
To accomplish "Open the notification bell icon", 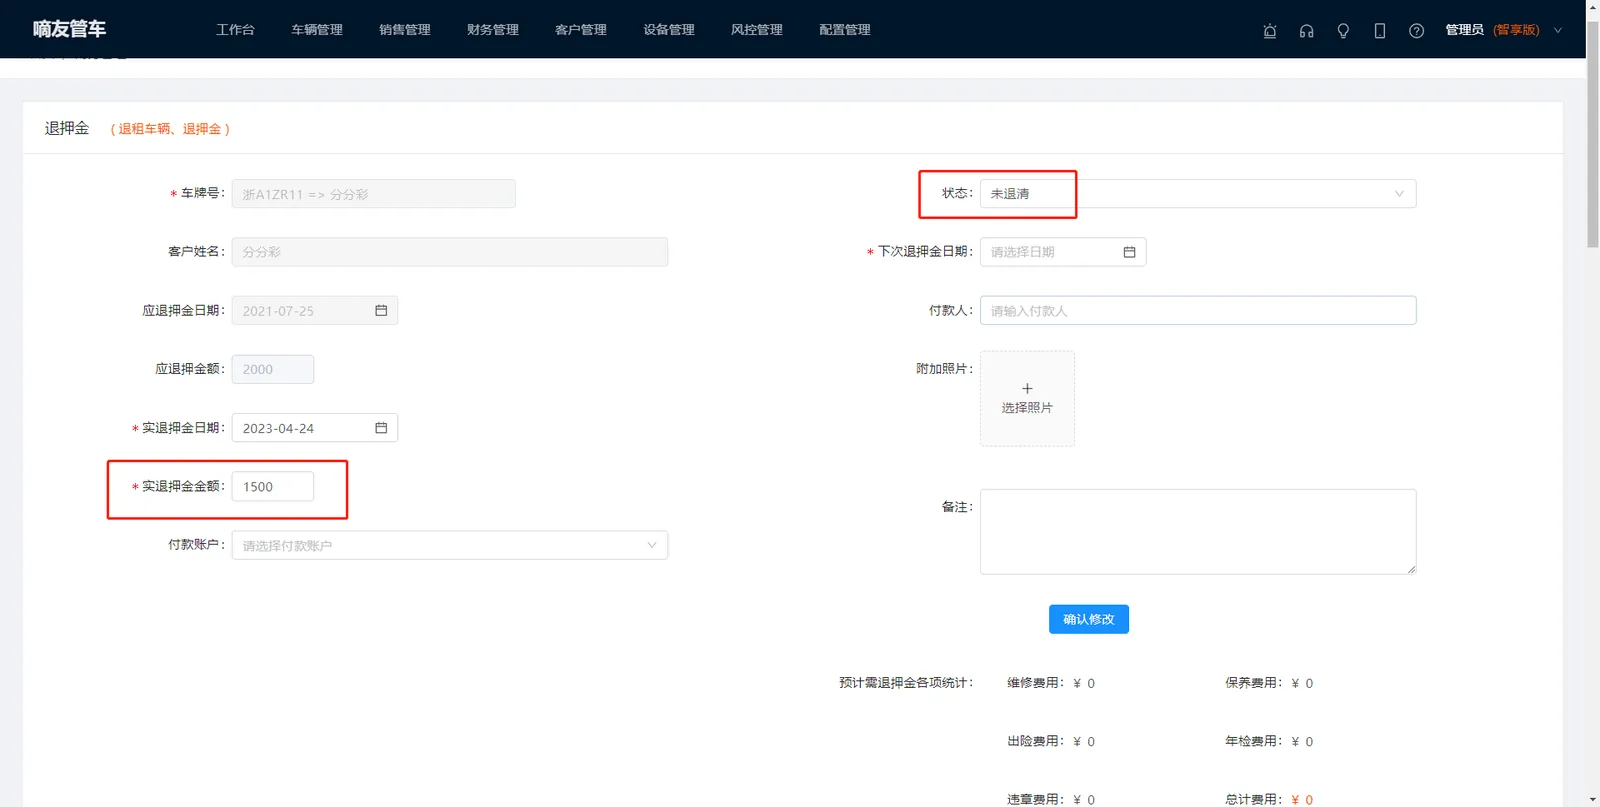I will tap(1270, 31).
